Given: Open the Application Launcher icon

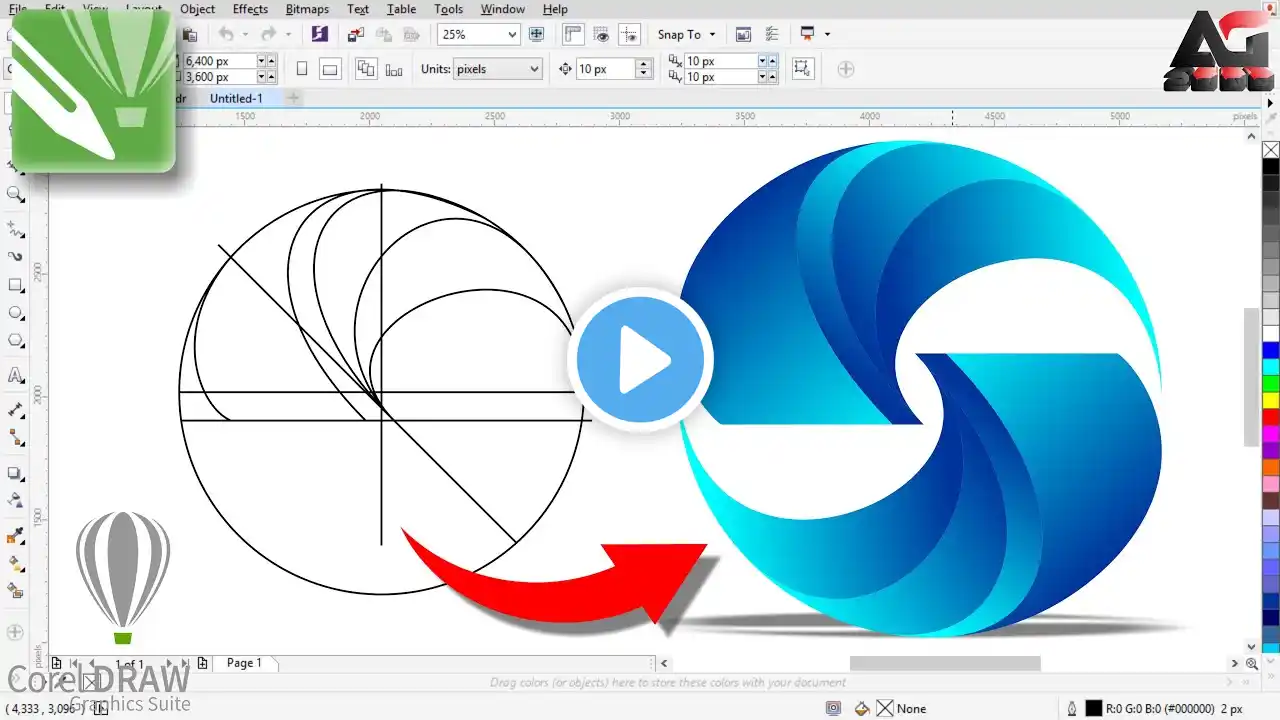Looking at the screenshot, I should (x=808, y=35).
